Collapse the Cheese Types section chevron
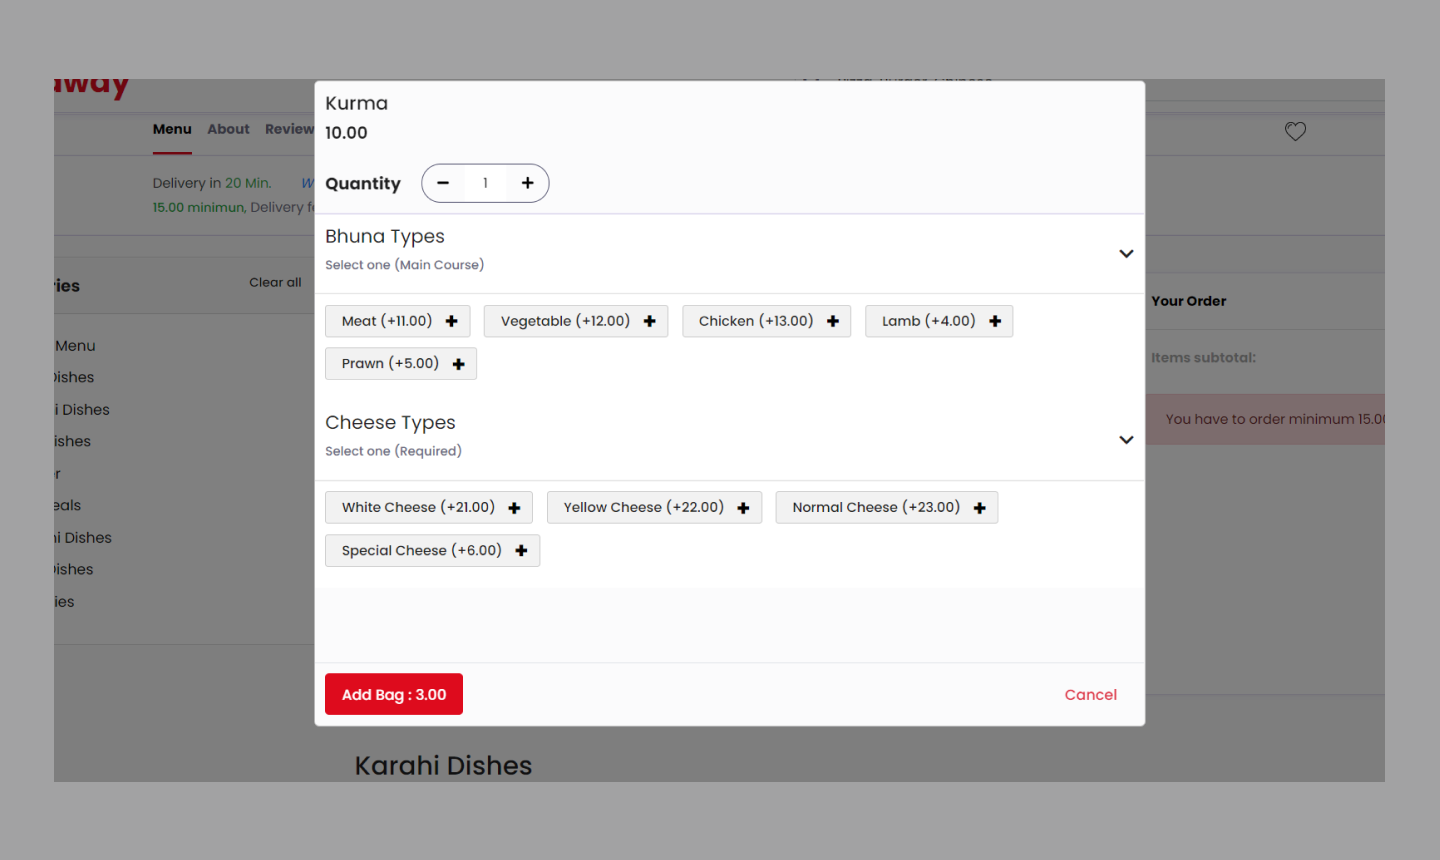The height and width of the screenshot is (860, 1440). pos(1126,440)
